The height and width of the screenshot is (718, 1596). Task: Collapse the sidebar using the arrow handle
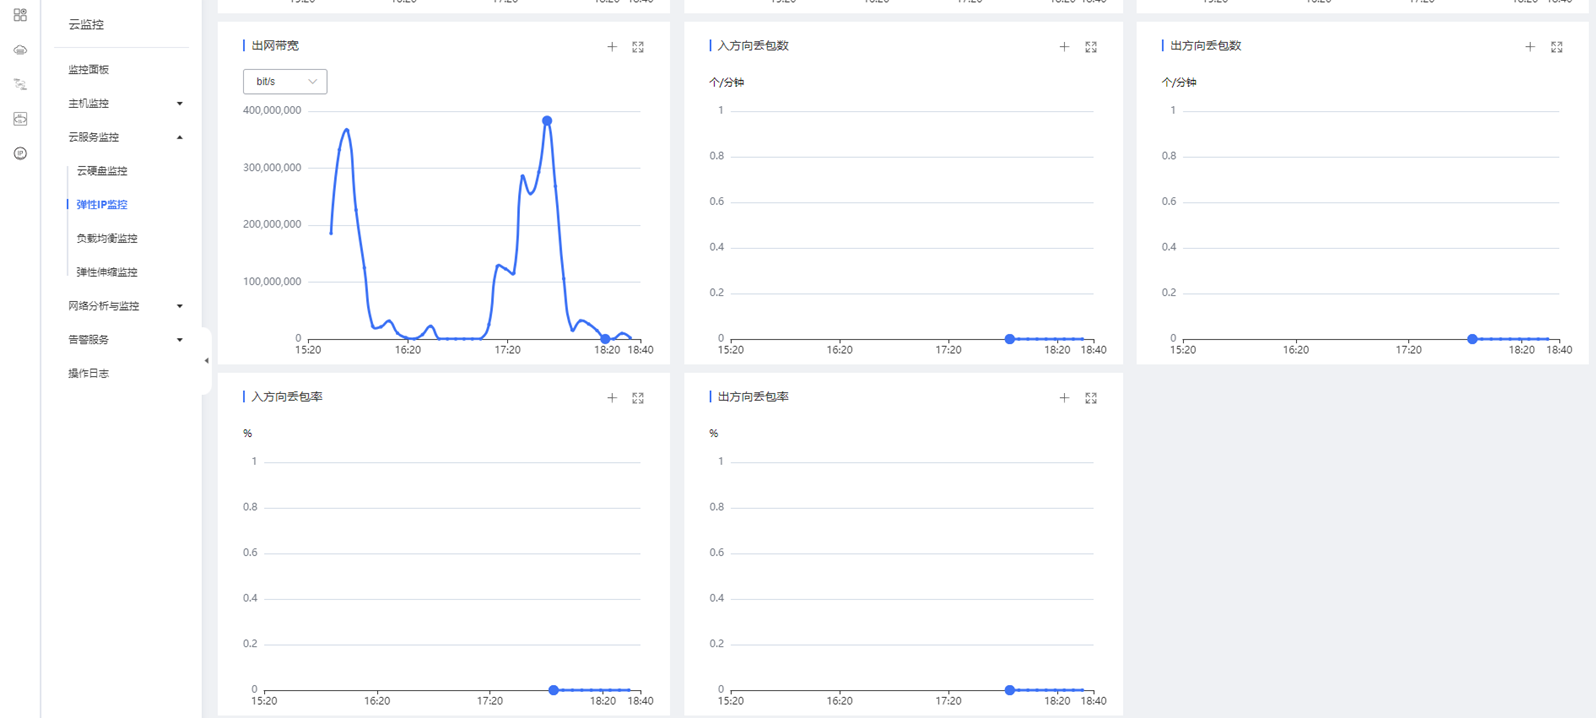[x=206, y=361]
